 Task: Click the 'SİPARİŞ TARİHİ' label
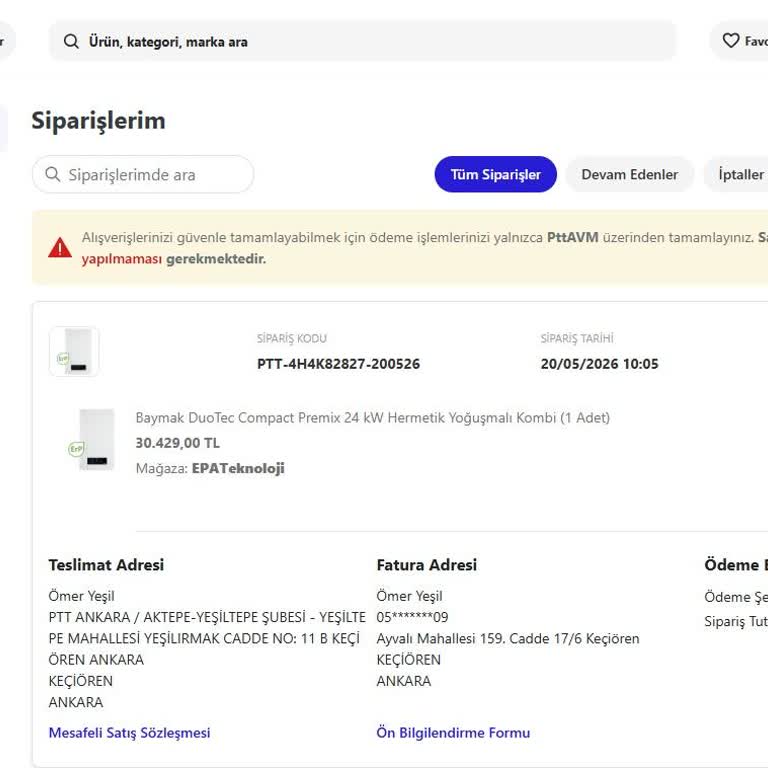tap(577, 338)
